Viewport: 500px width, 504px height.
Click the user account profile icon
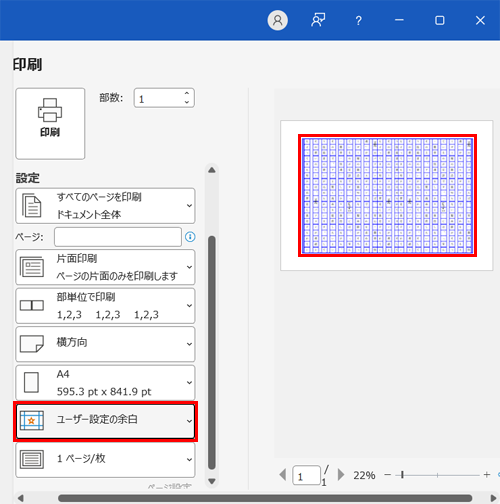pyautogui.click(x=278, y=20)
